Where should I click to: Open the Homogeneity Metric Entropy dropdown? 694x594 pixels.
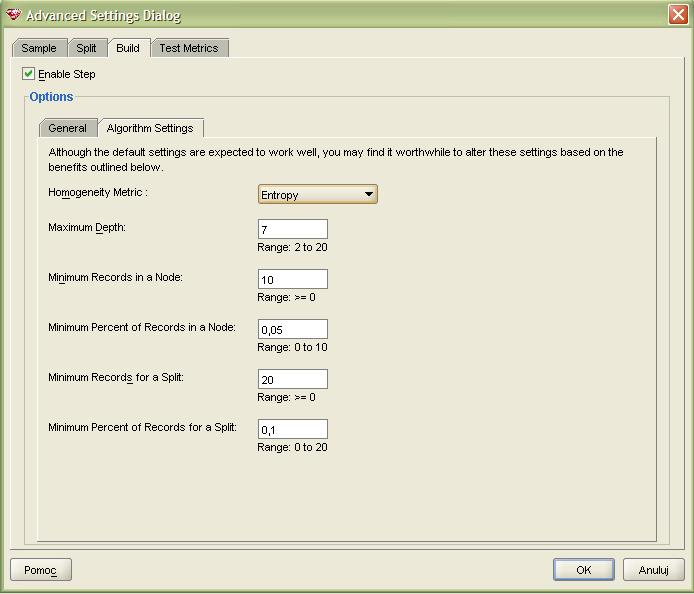pyautogui.click(x=317, y=194)
